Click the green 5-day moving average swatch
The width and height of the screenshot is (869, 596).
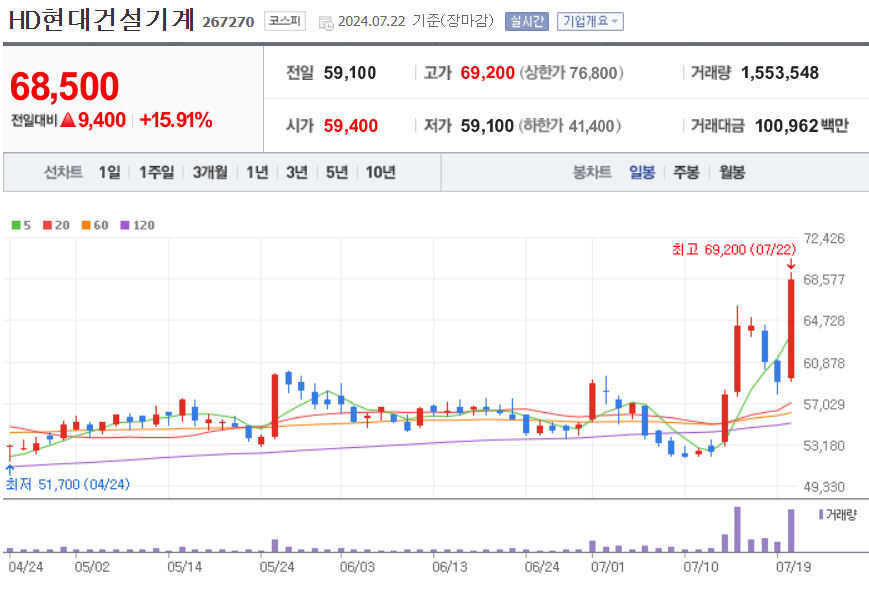pyautogui.click(x=16, y=225)
